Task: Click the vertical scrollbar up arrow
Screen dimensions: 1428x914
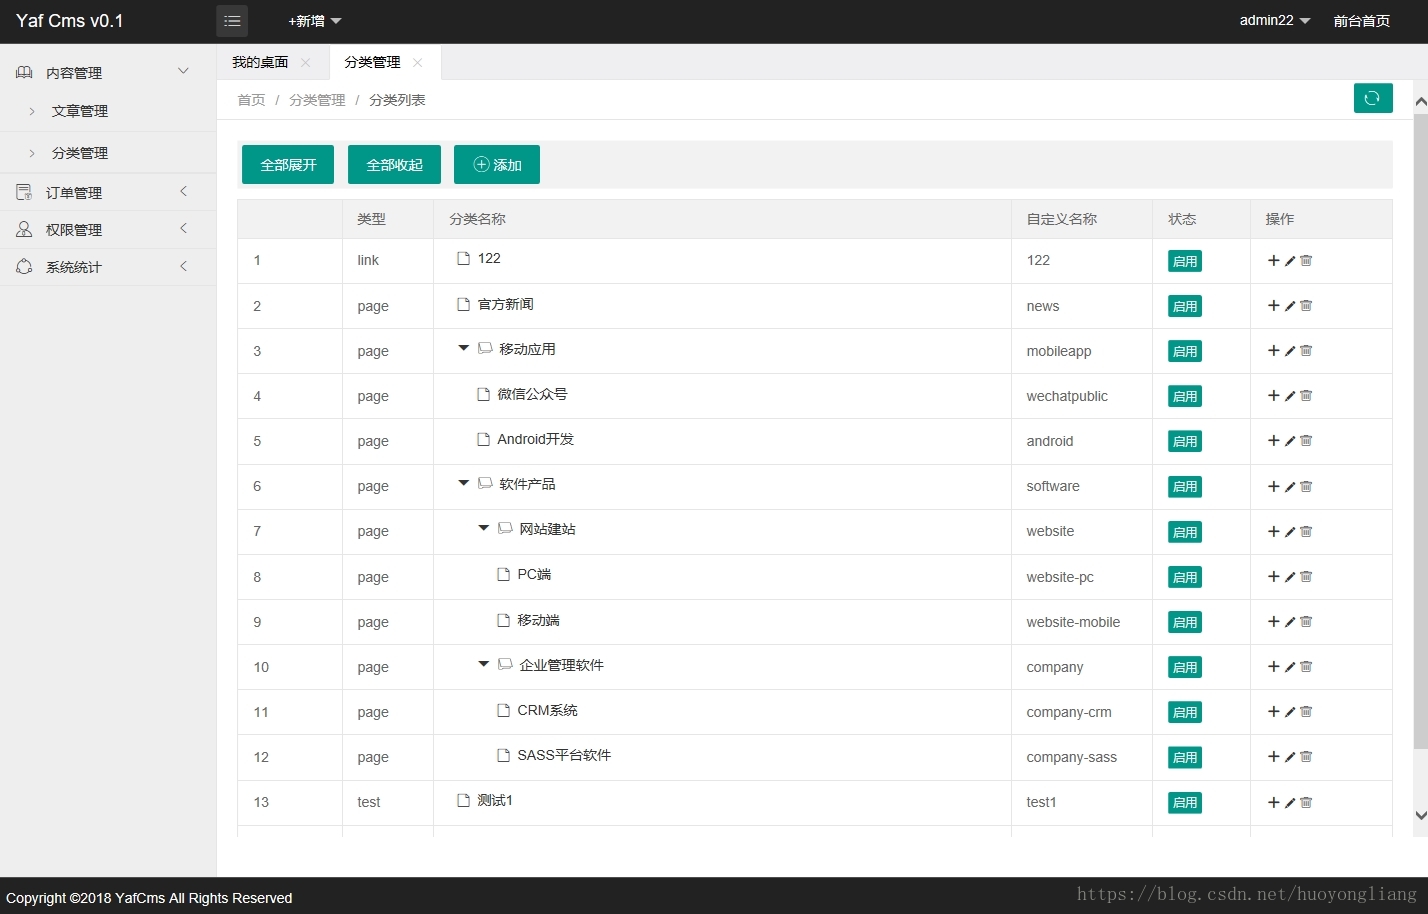Action: 1421,101
